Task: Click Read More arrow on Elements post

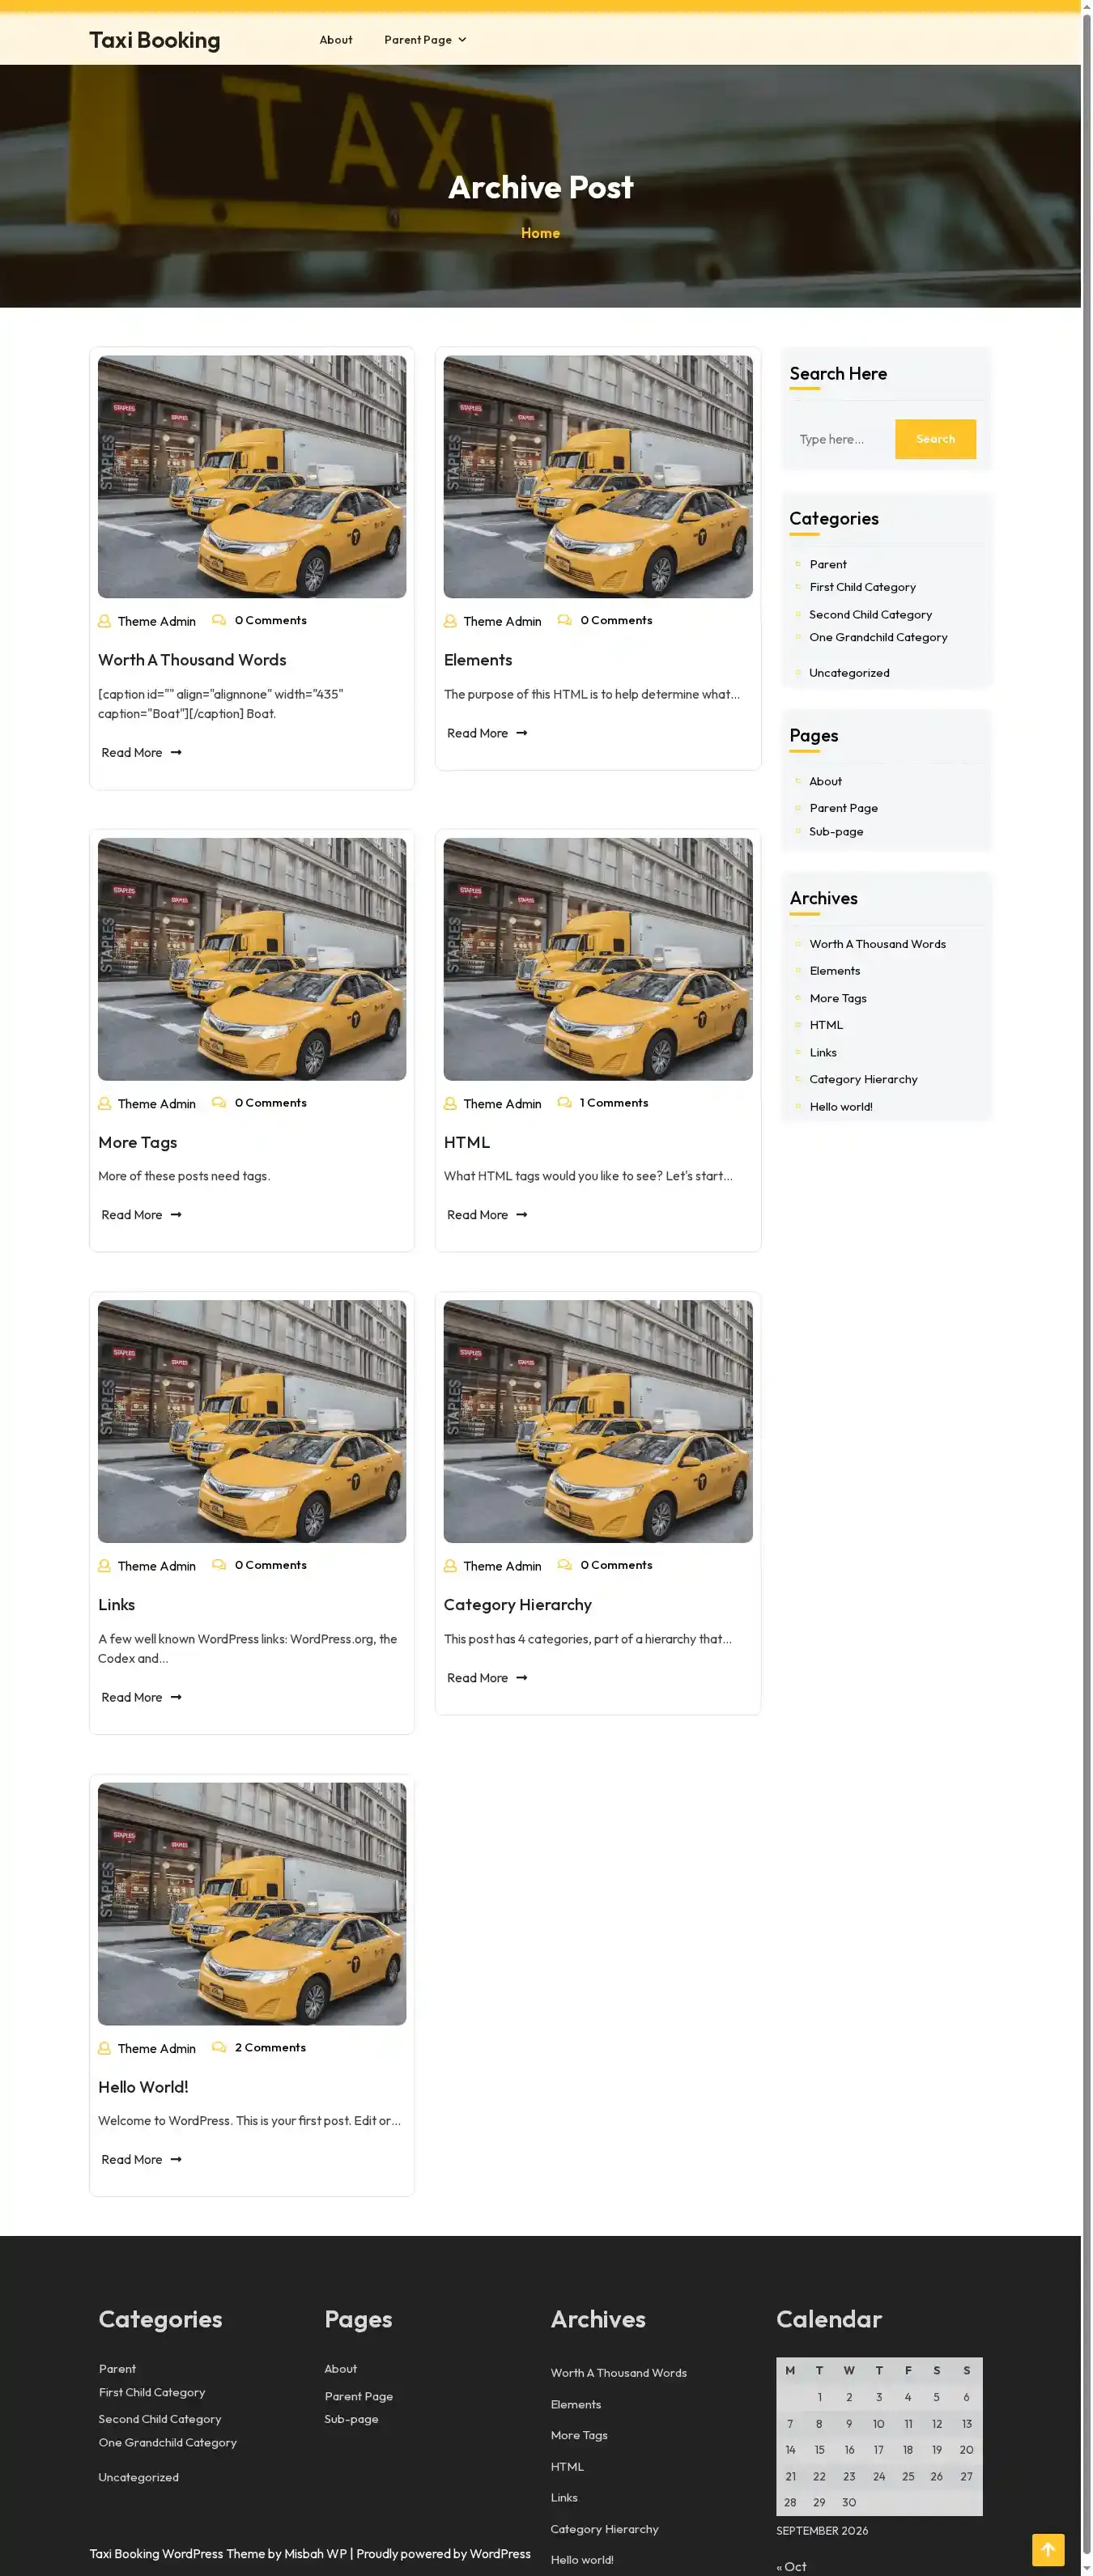Action: click(522, 733)
